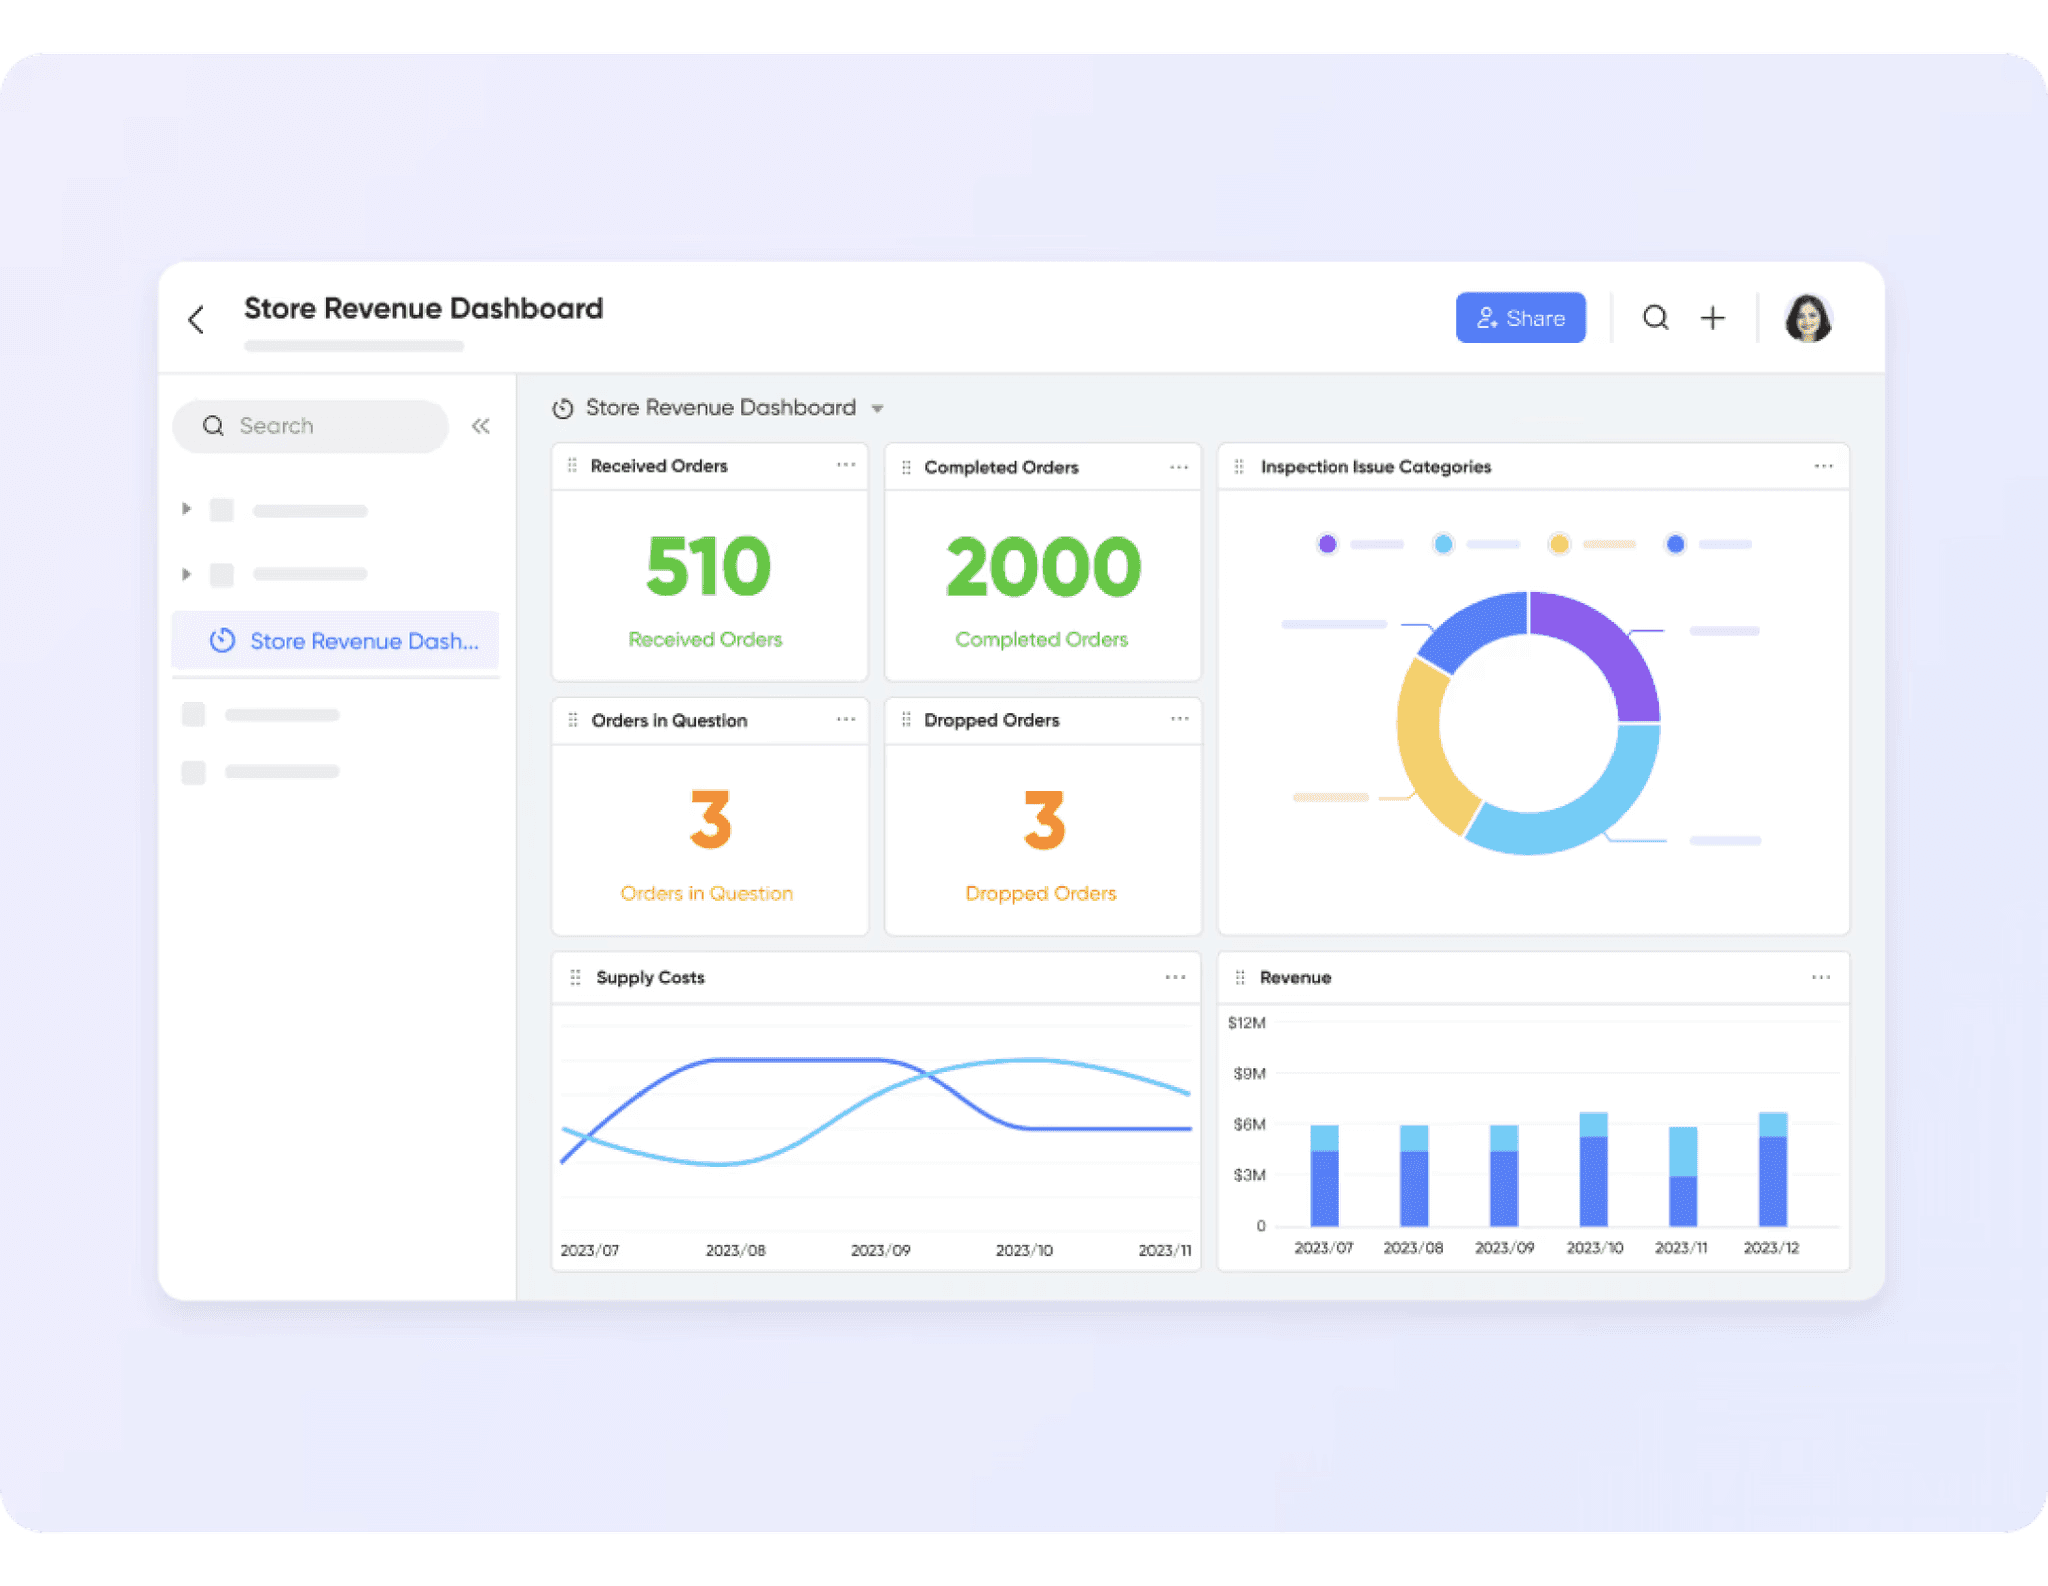Click inside the sidebar Search field
Viewport: 2048px width, 1586px height.
pyautogui.click(x=320, y=426)
